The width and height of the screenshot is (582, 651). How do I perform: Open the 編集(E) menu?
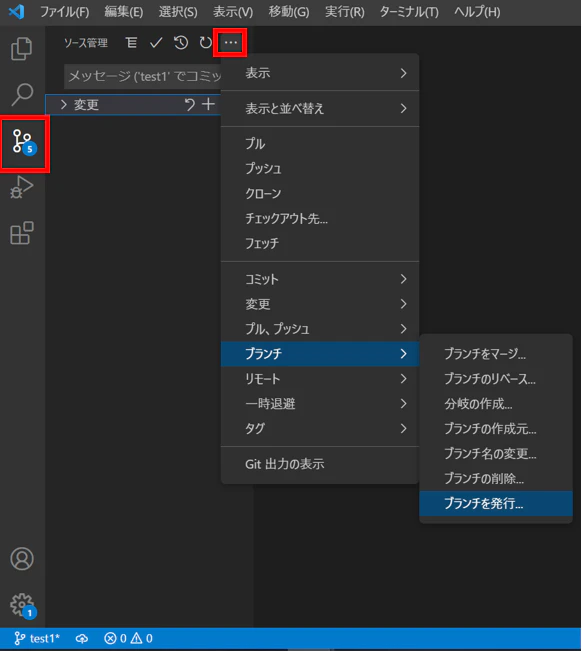pos(124,12)
